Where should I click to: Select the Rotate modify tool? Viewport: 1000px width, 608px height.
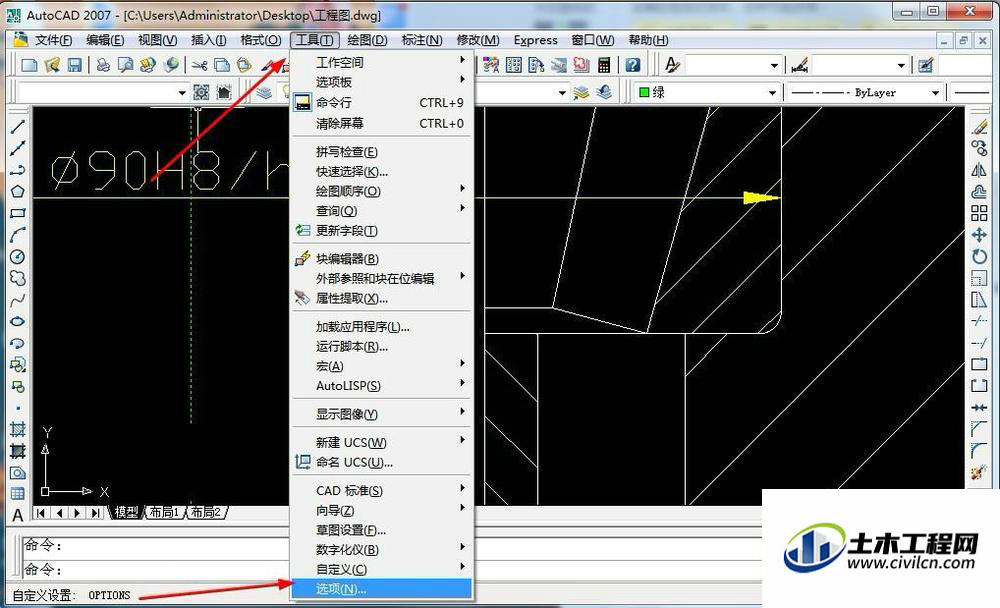(979, 256)
